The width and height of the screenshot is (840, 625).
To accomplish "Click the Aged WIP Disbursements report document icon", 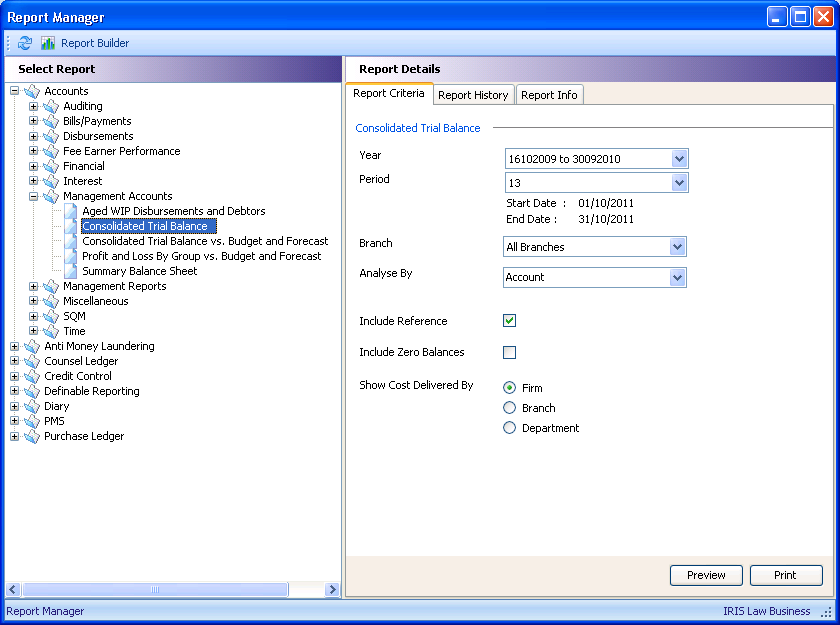I will [71, 211].
